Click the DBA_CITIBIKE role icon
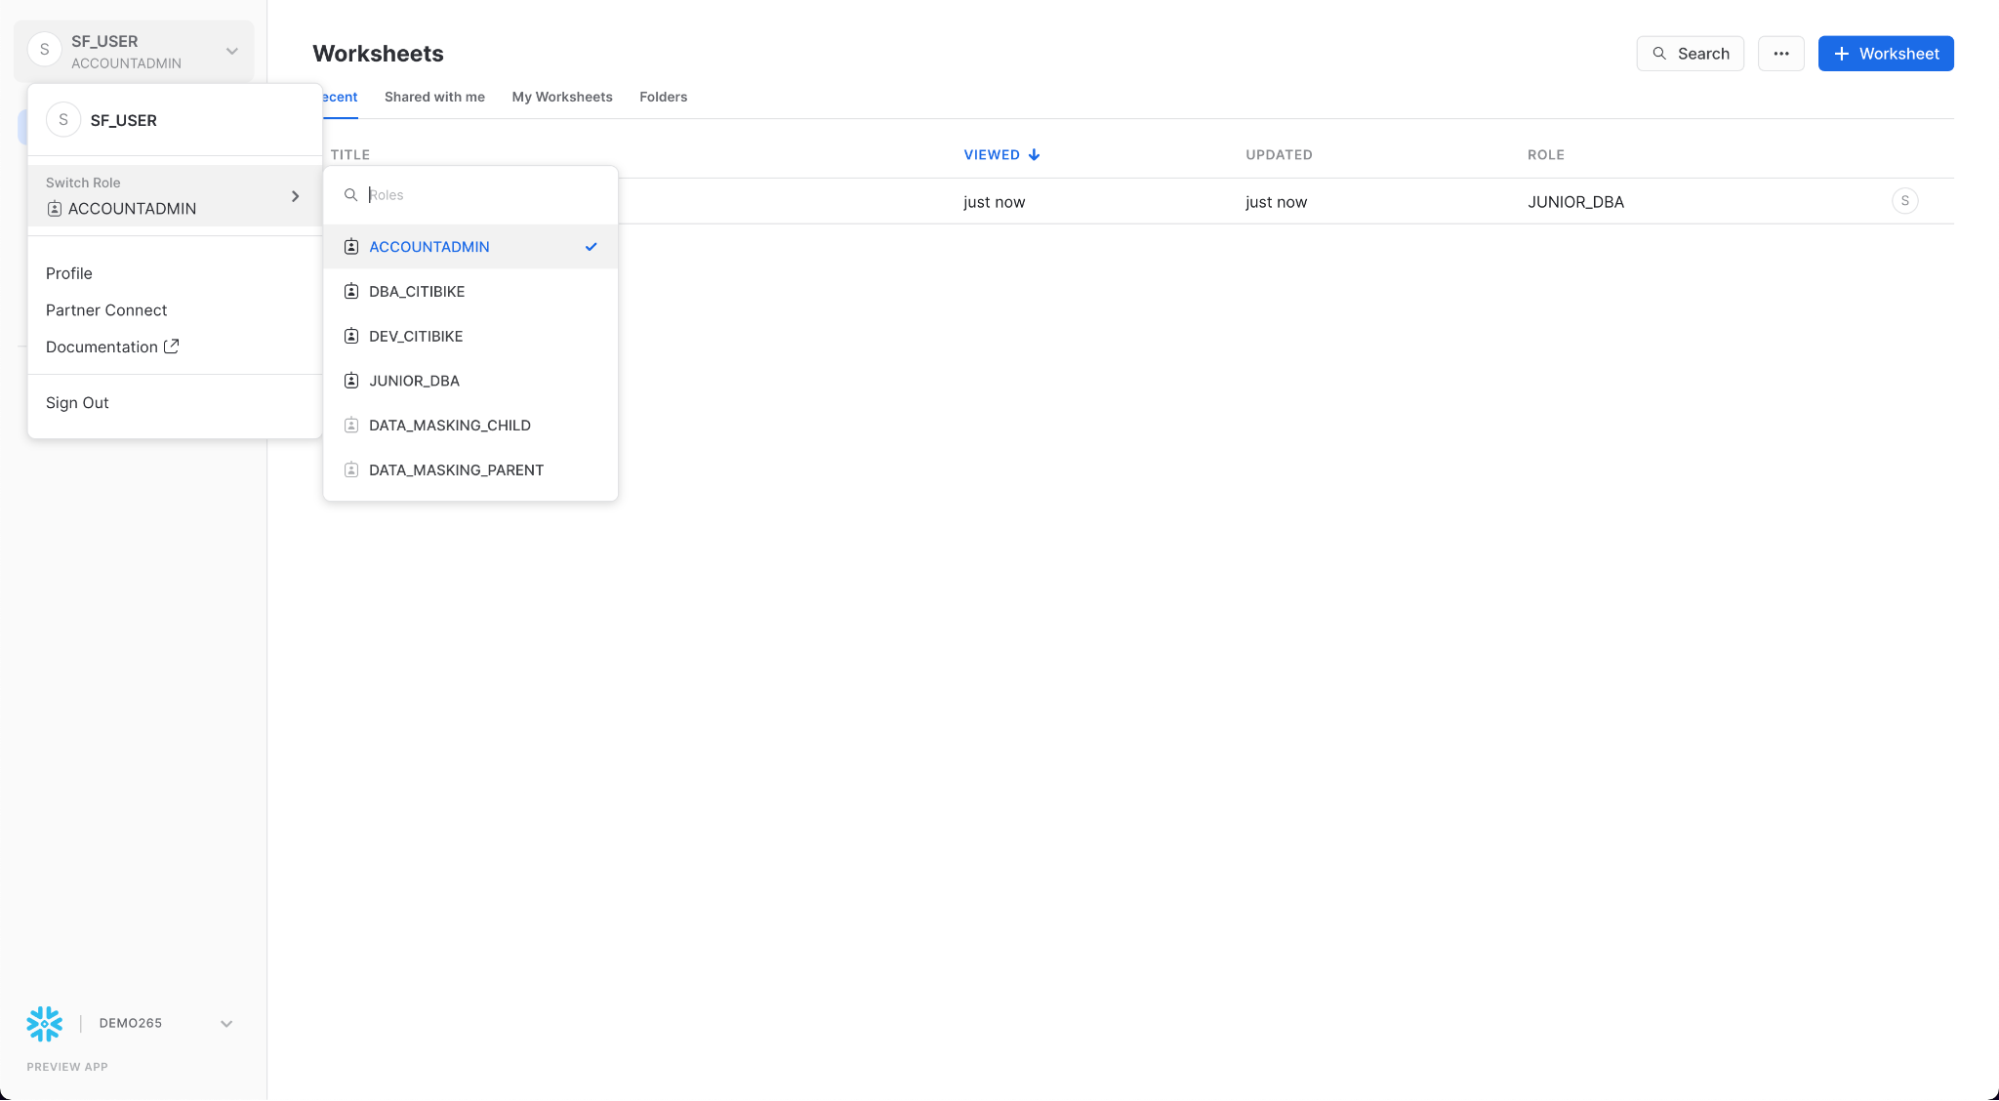The height and width of the screenshot is (1101, 1999). (x=351, y=290)
